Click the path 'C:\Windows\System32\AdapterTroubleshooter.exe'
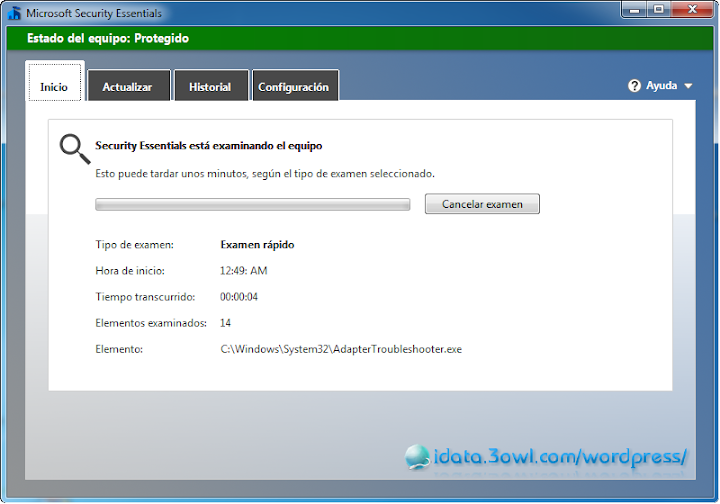 [x=341, y=349]
